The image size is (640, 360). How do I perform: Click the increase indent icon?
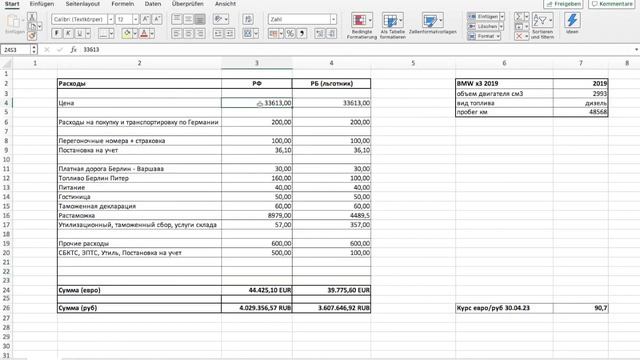(x=230, y=33)
